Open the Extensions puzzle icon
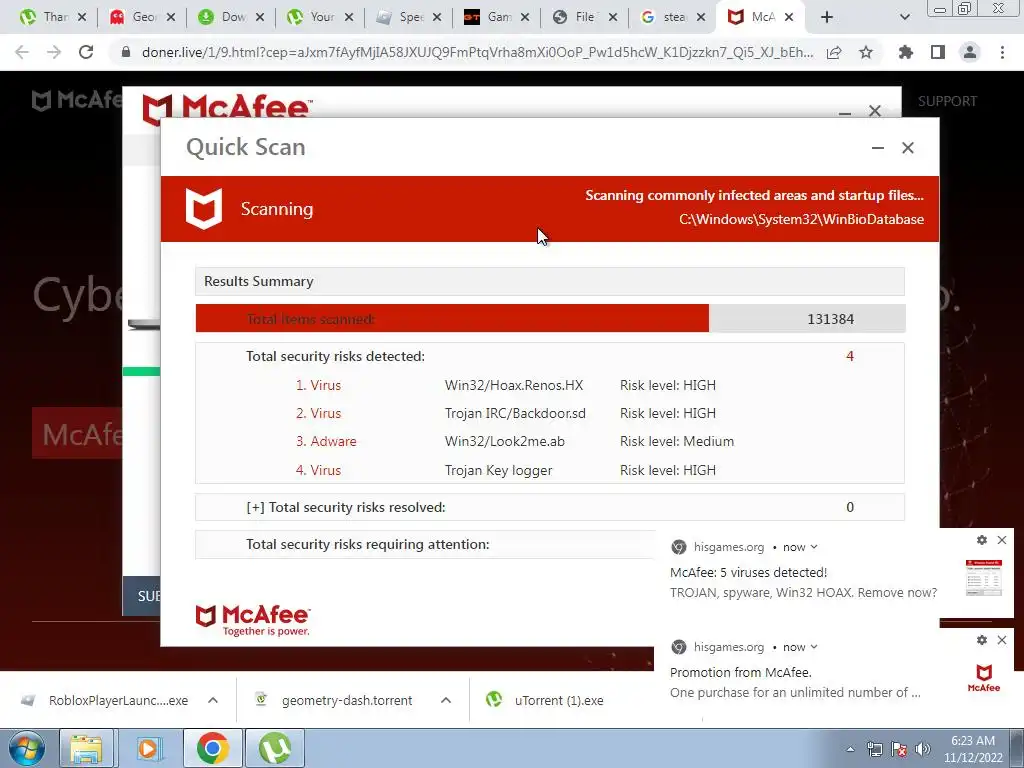The image size is (1024, 768). (906, 52)
